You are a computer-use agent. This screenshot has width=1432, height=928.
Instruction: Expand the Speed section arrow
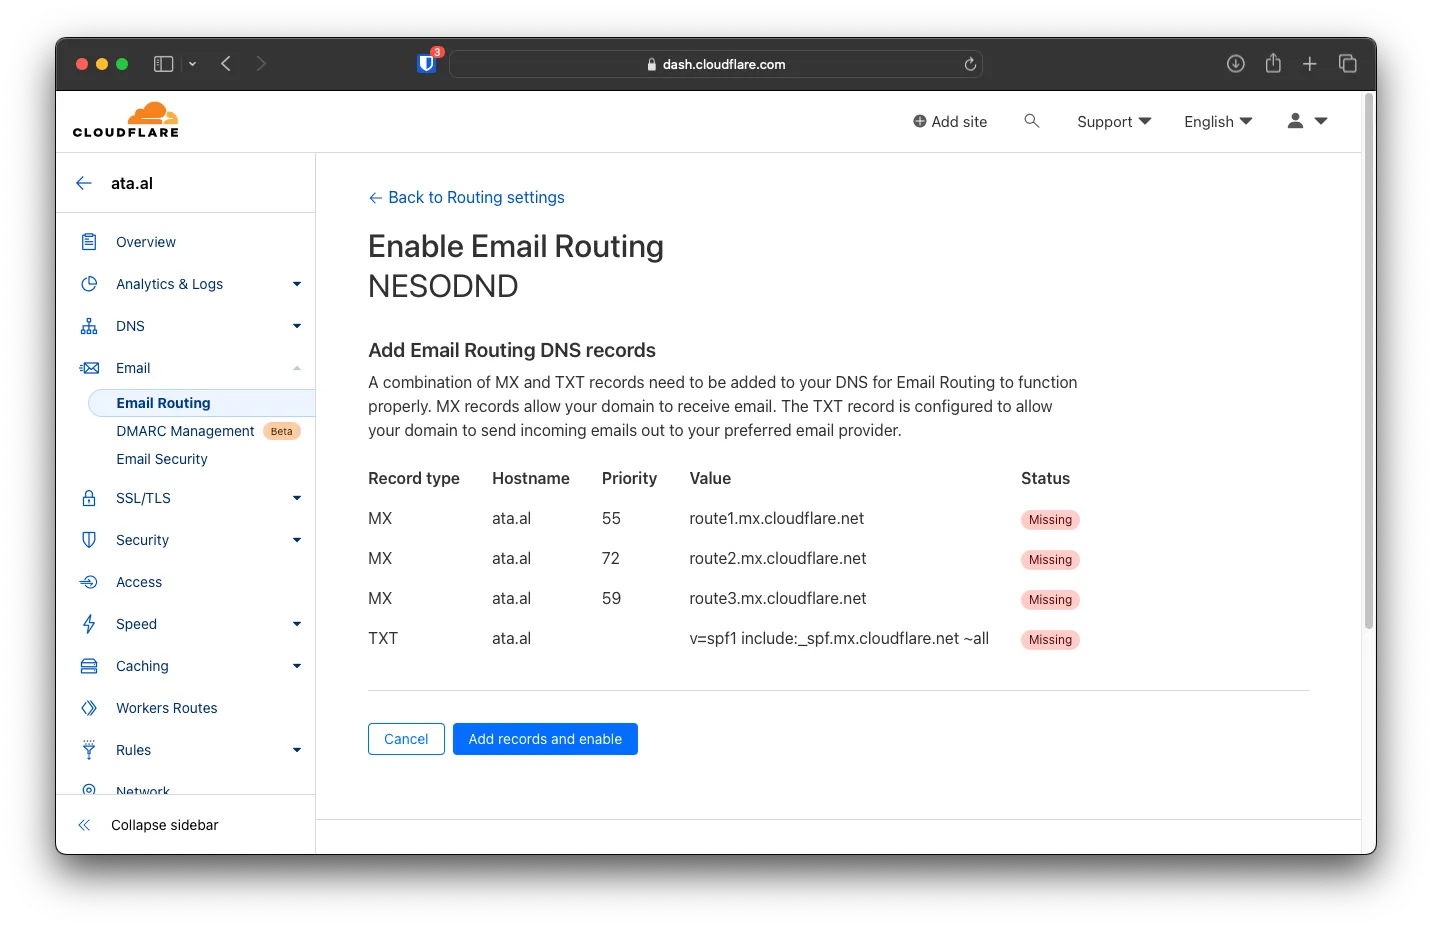(297, 624)
